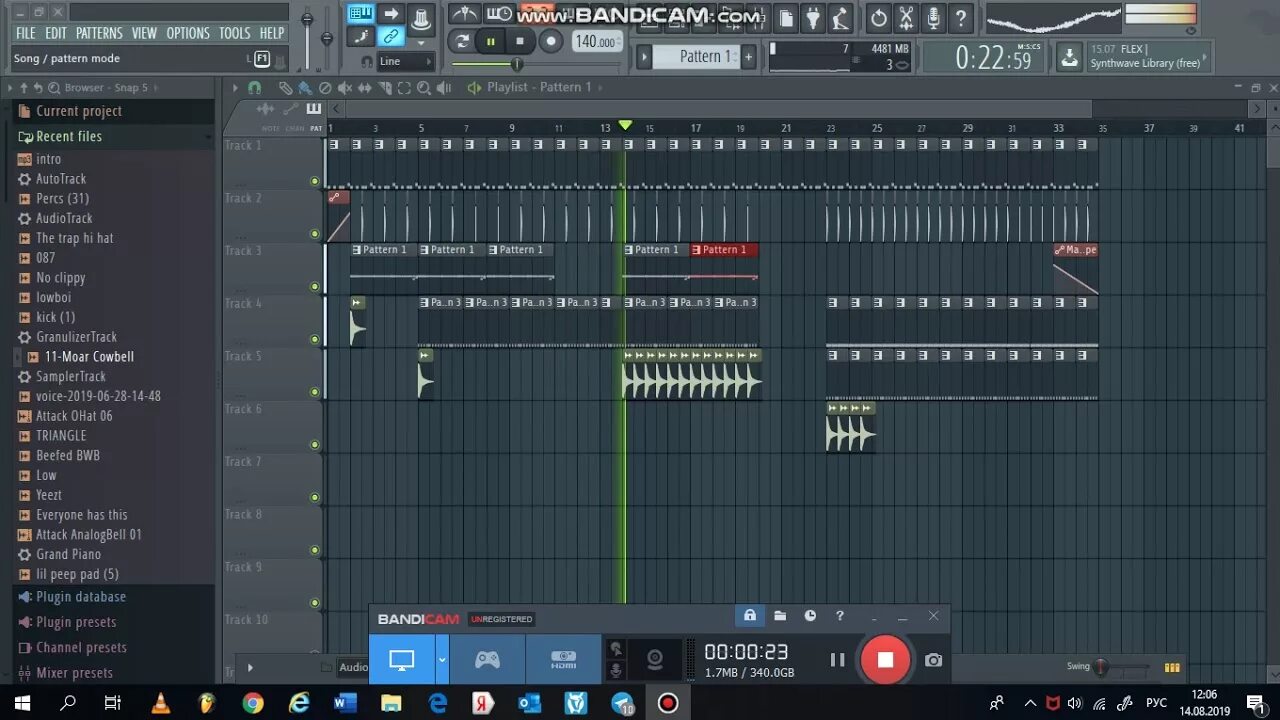Image resolution: width=1280 pixels, height=720 pixels.
Task: Select 'Grand Piano' in recent files
Action: [68, 554]
